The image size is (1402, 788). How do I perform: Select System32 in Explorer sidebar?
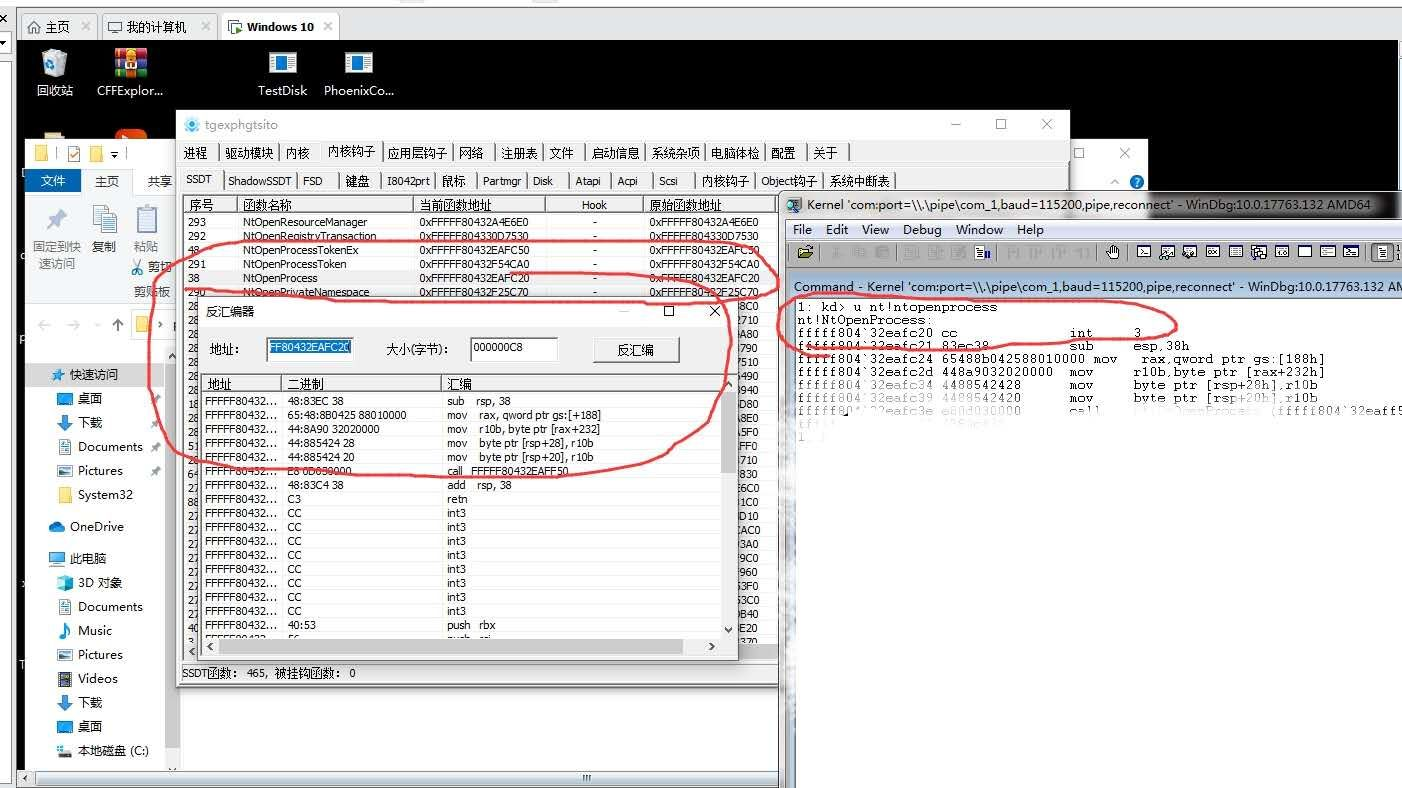(105, 495)
